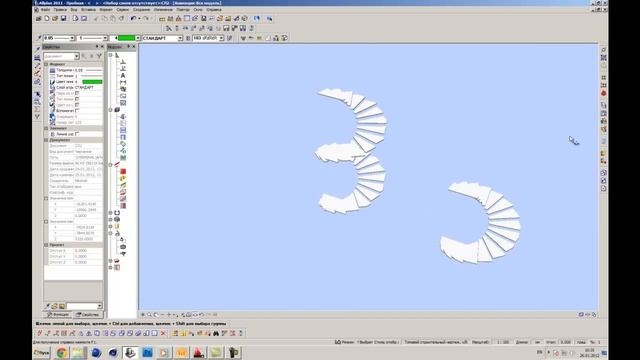Switch to the 'Свойства' panel tab
The image size is (640, 360).
pyautogui.click(x=88, y=315)
